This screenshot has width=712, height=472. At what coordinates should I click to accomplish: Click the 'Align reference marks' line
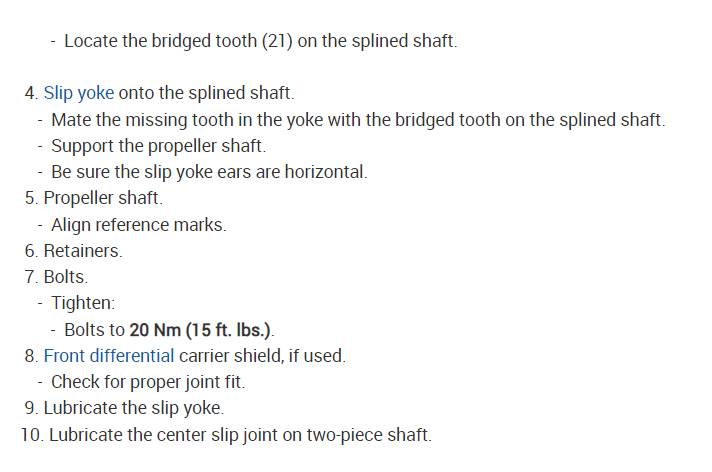pos(139,225)
